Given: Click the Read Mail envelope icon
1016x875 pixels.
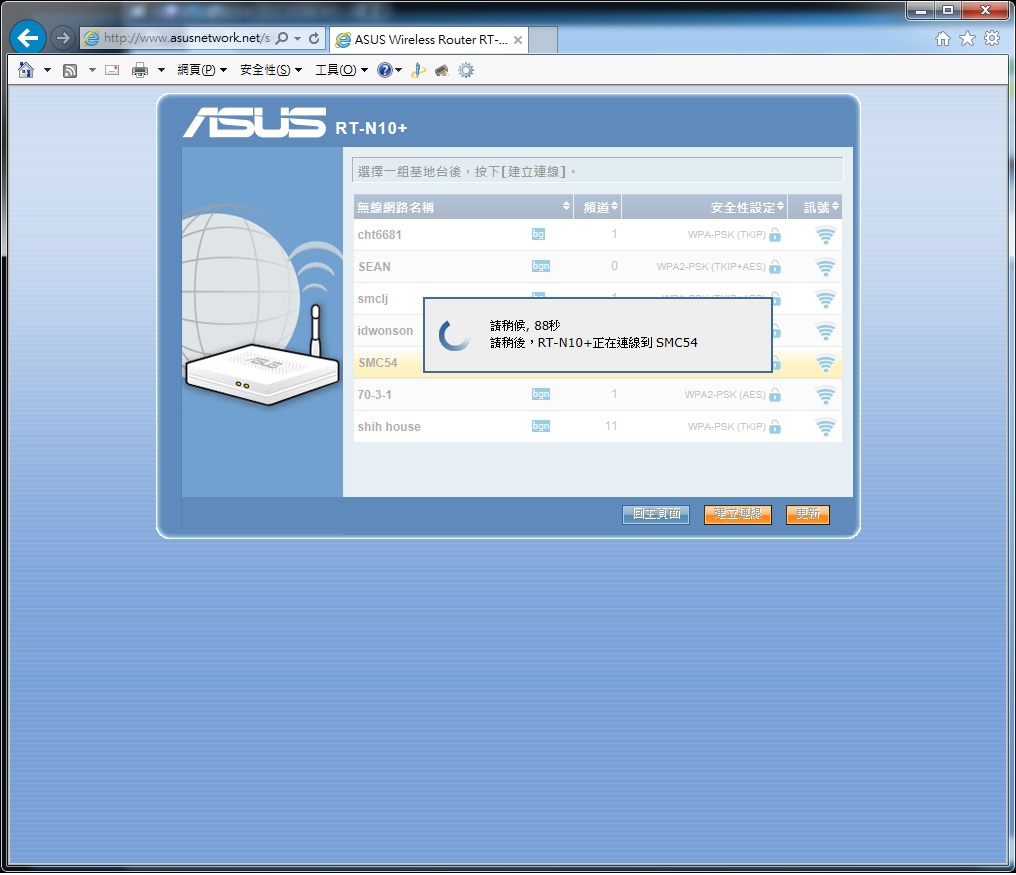Looking at the screenshot, I should [112, 70].
